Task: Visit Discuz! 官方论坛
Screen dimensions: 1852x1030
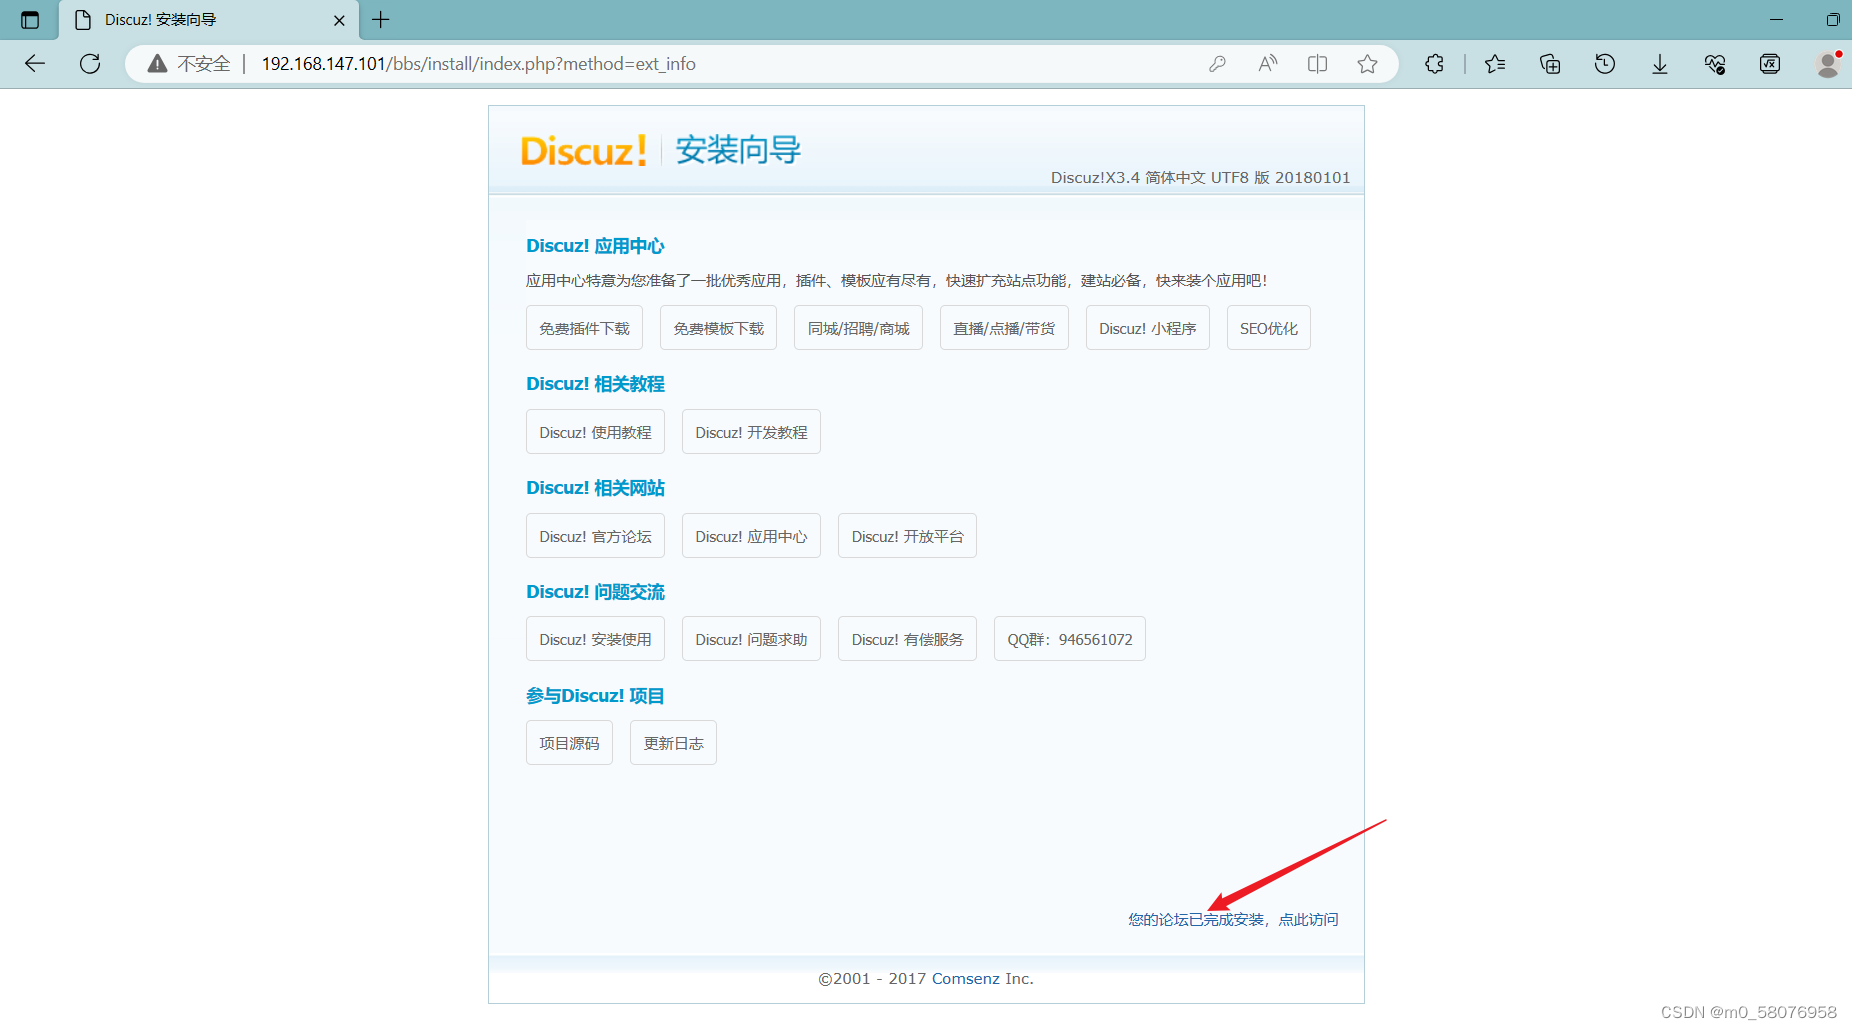Action: coord(595,536)
